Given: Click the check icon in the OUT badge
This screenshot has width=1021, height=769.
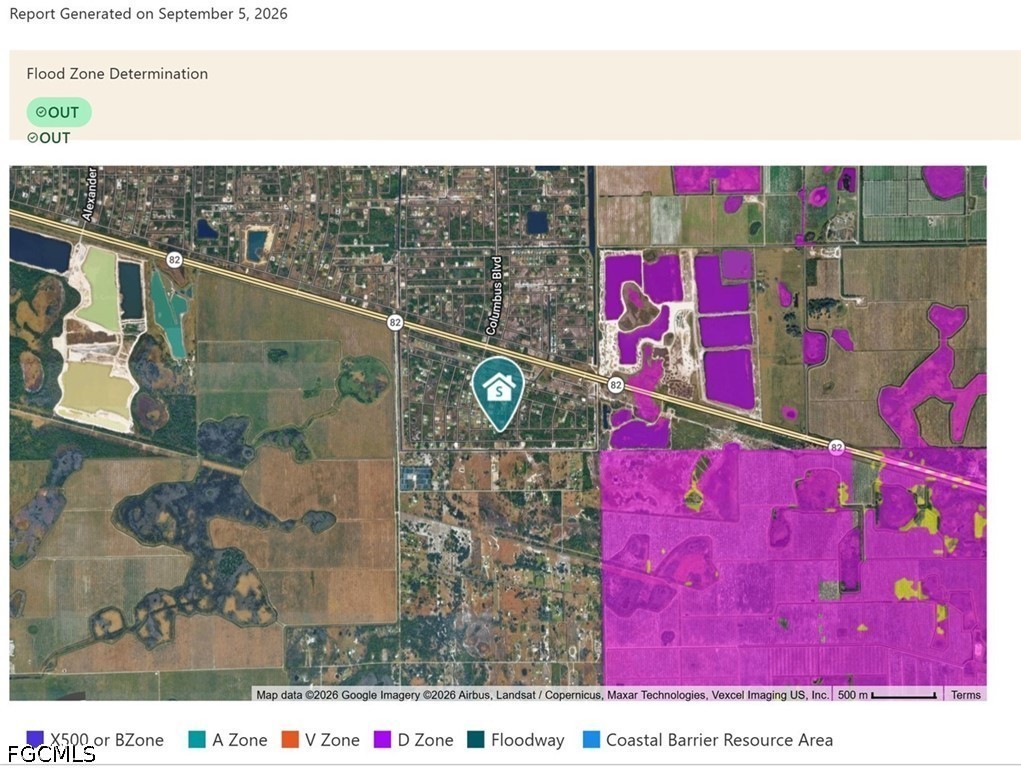Looking at the screenshot, I should click(41, 112).
